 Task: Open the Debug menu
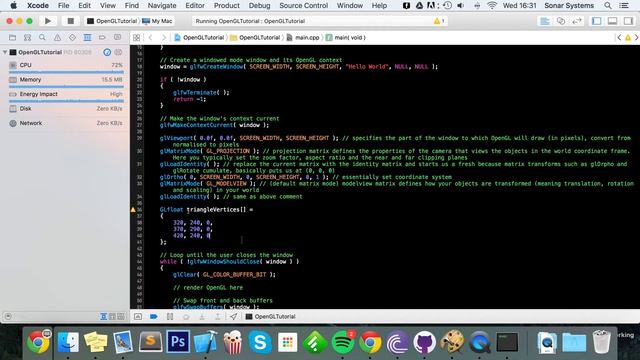tap(259, 6)
